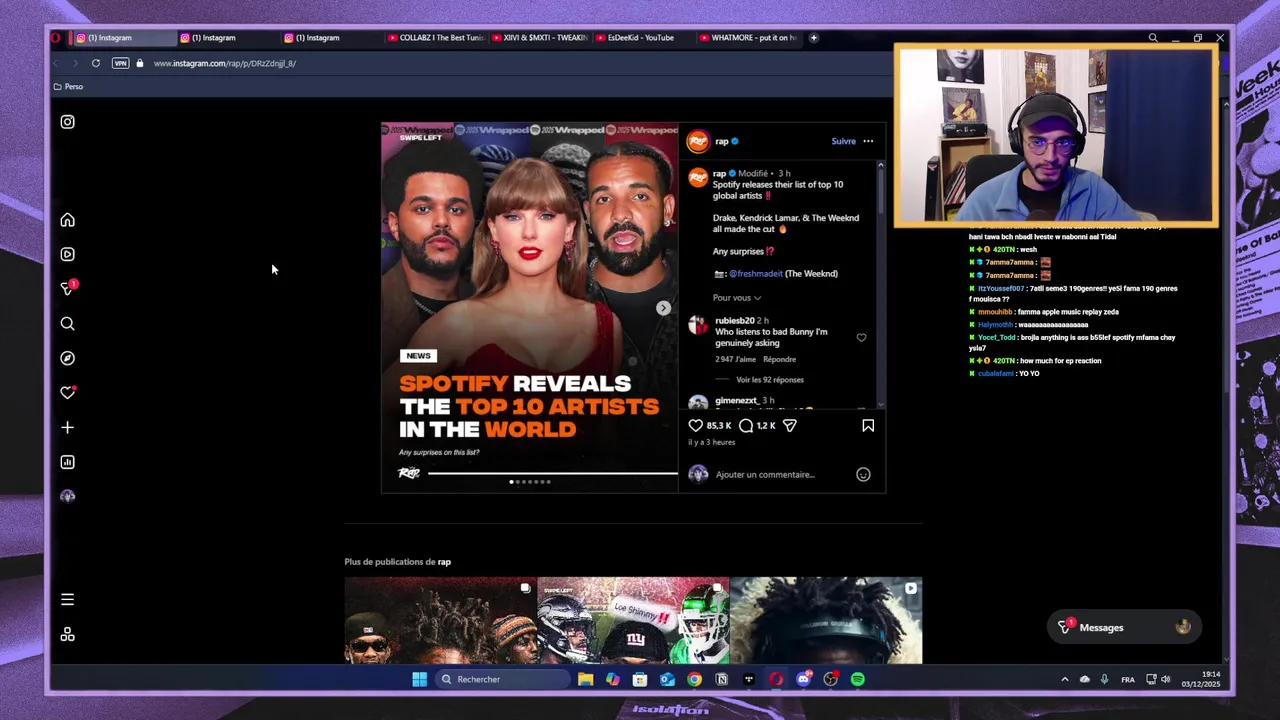Open rubiesb20's profile link

point(734,321)
